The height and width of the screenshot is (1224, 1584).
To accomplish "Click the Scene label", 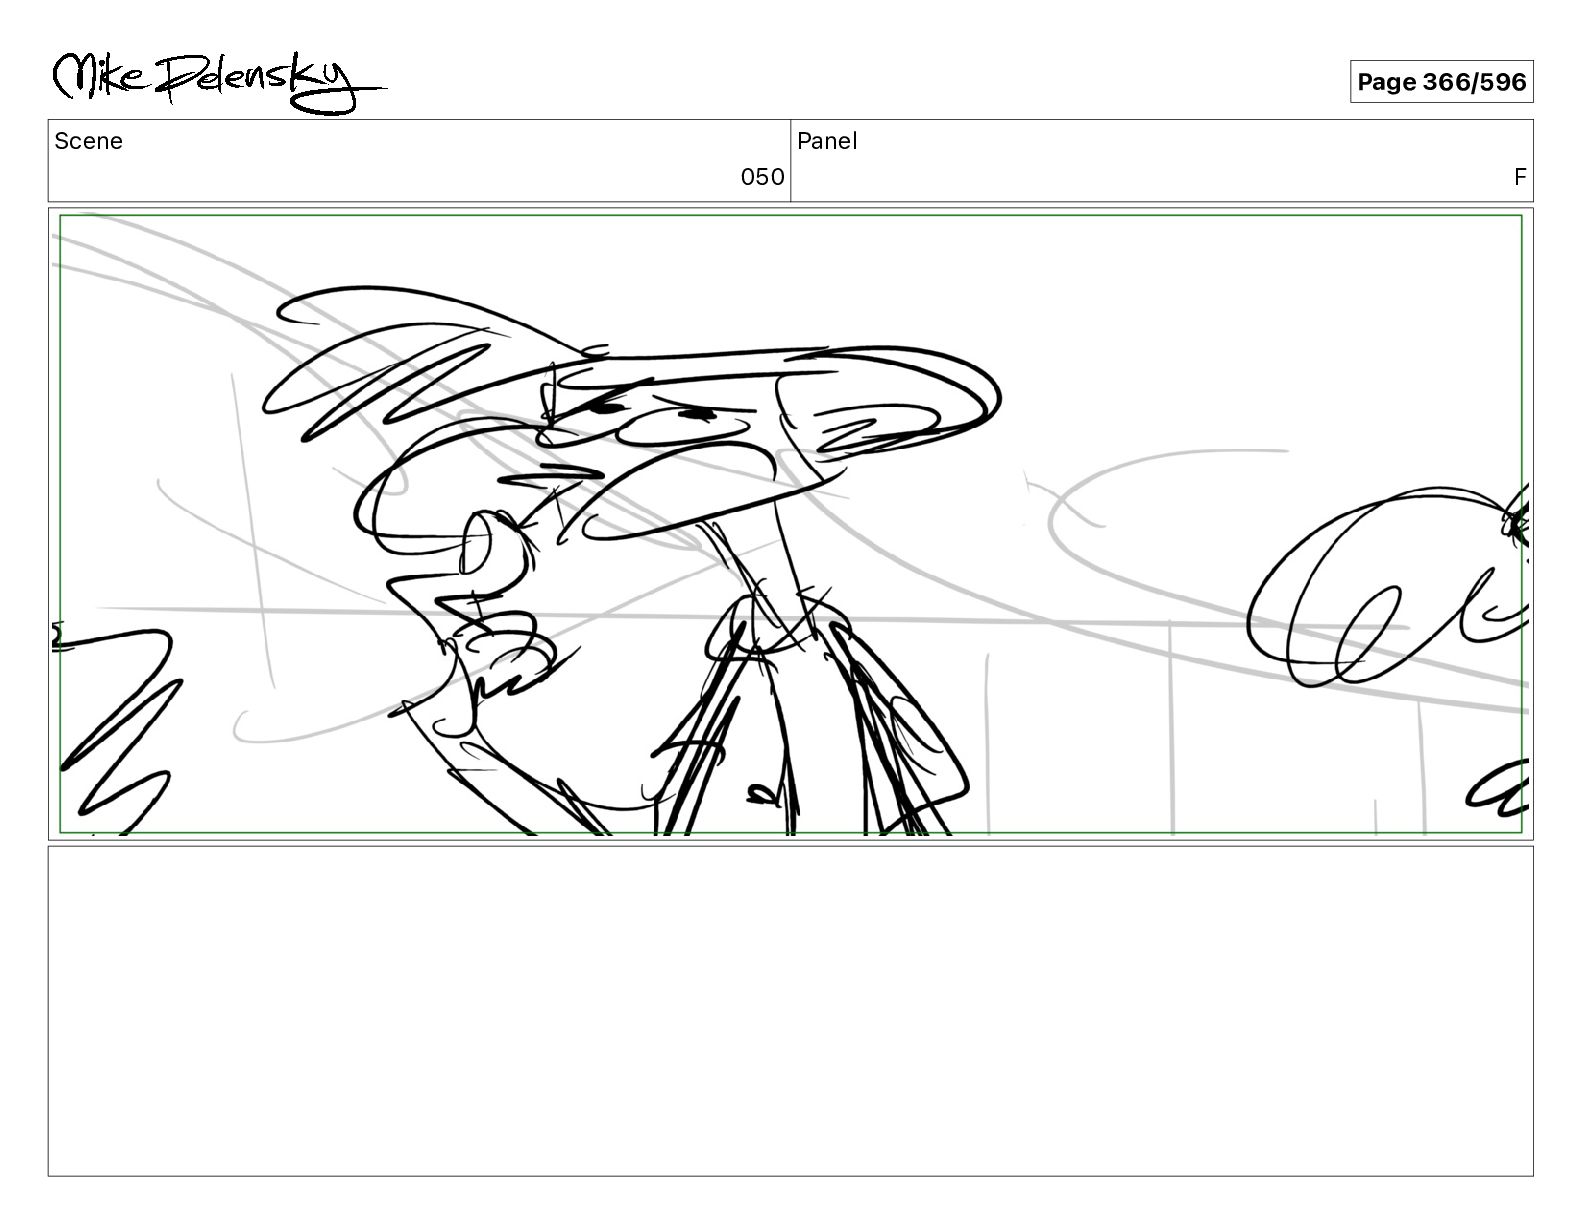I will (89, 141).
